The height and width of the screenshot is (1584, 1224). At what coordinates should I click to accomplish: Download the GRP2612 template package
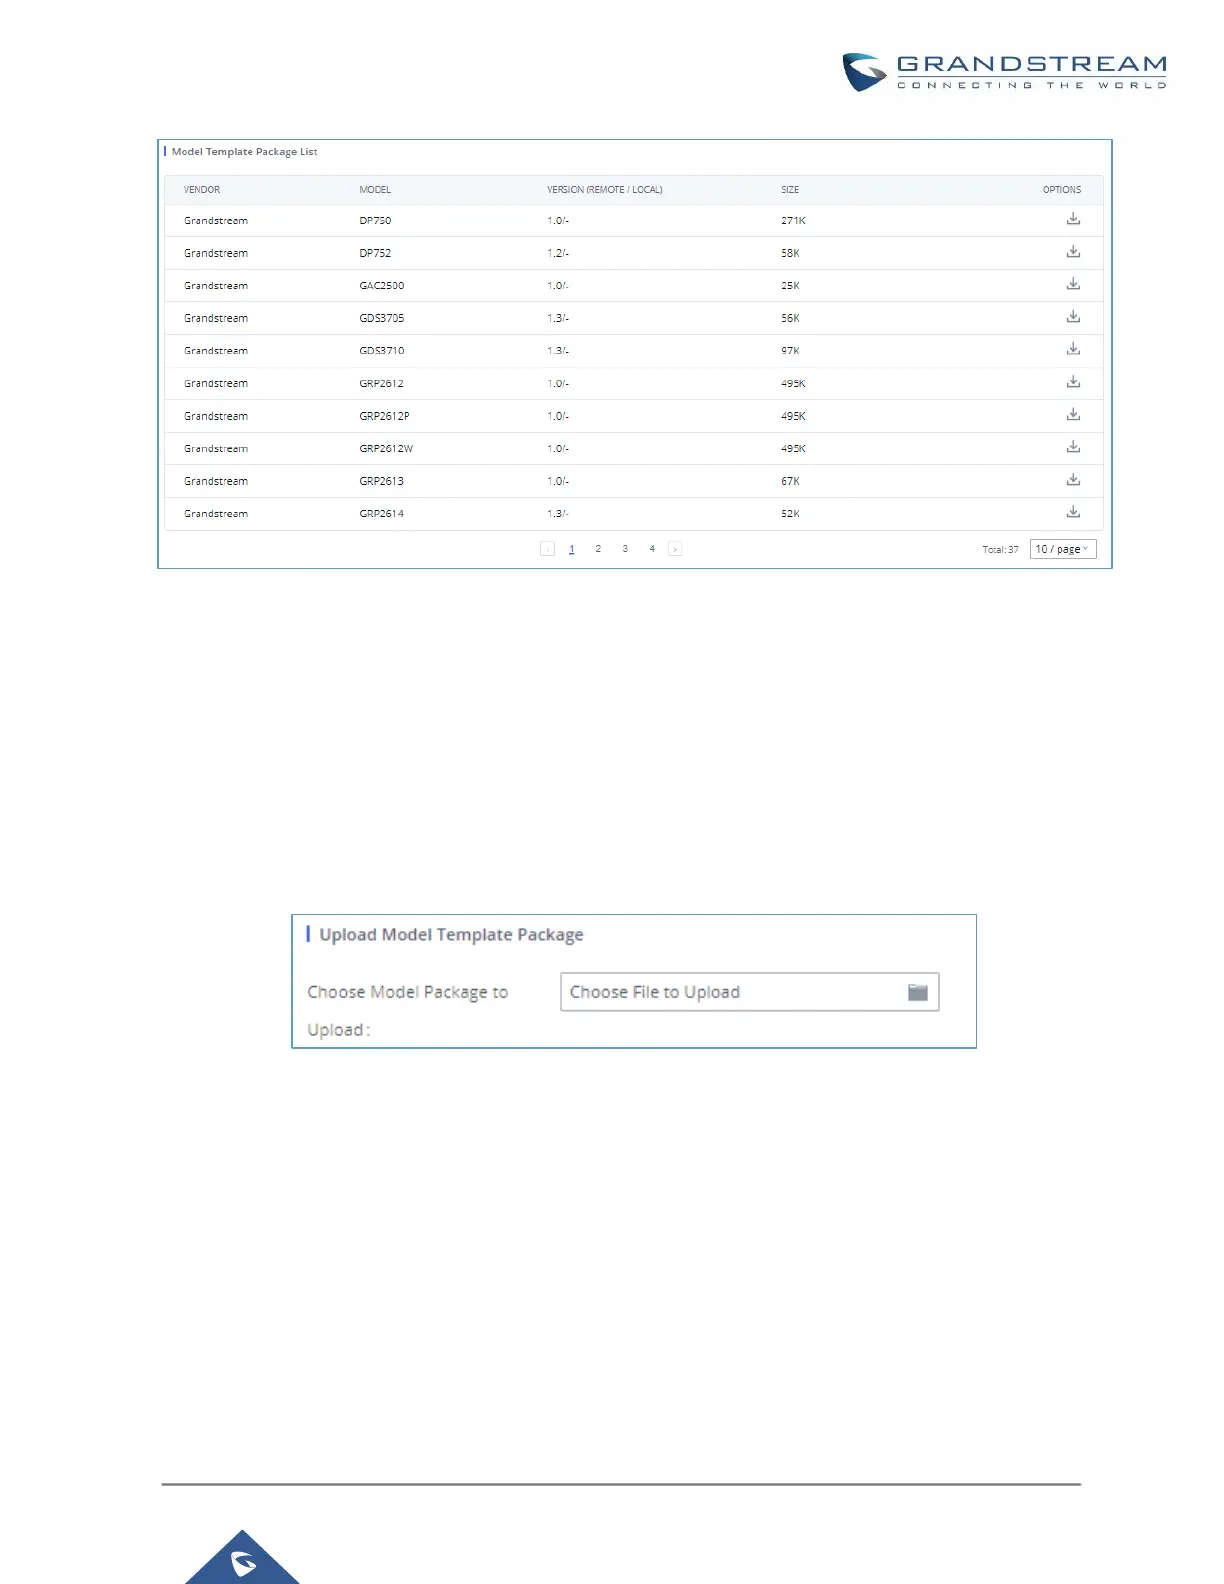(1073, 382)
